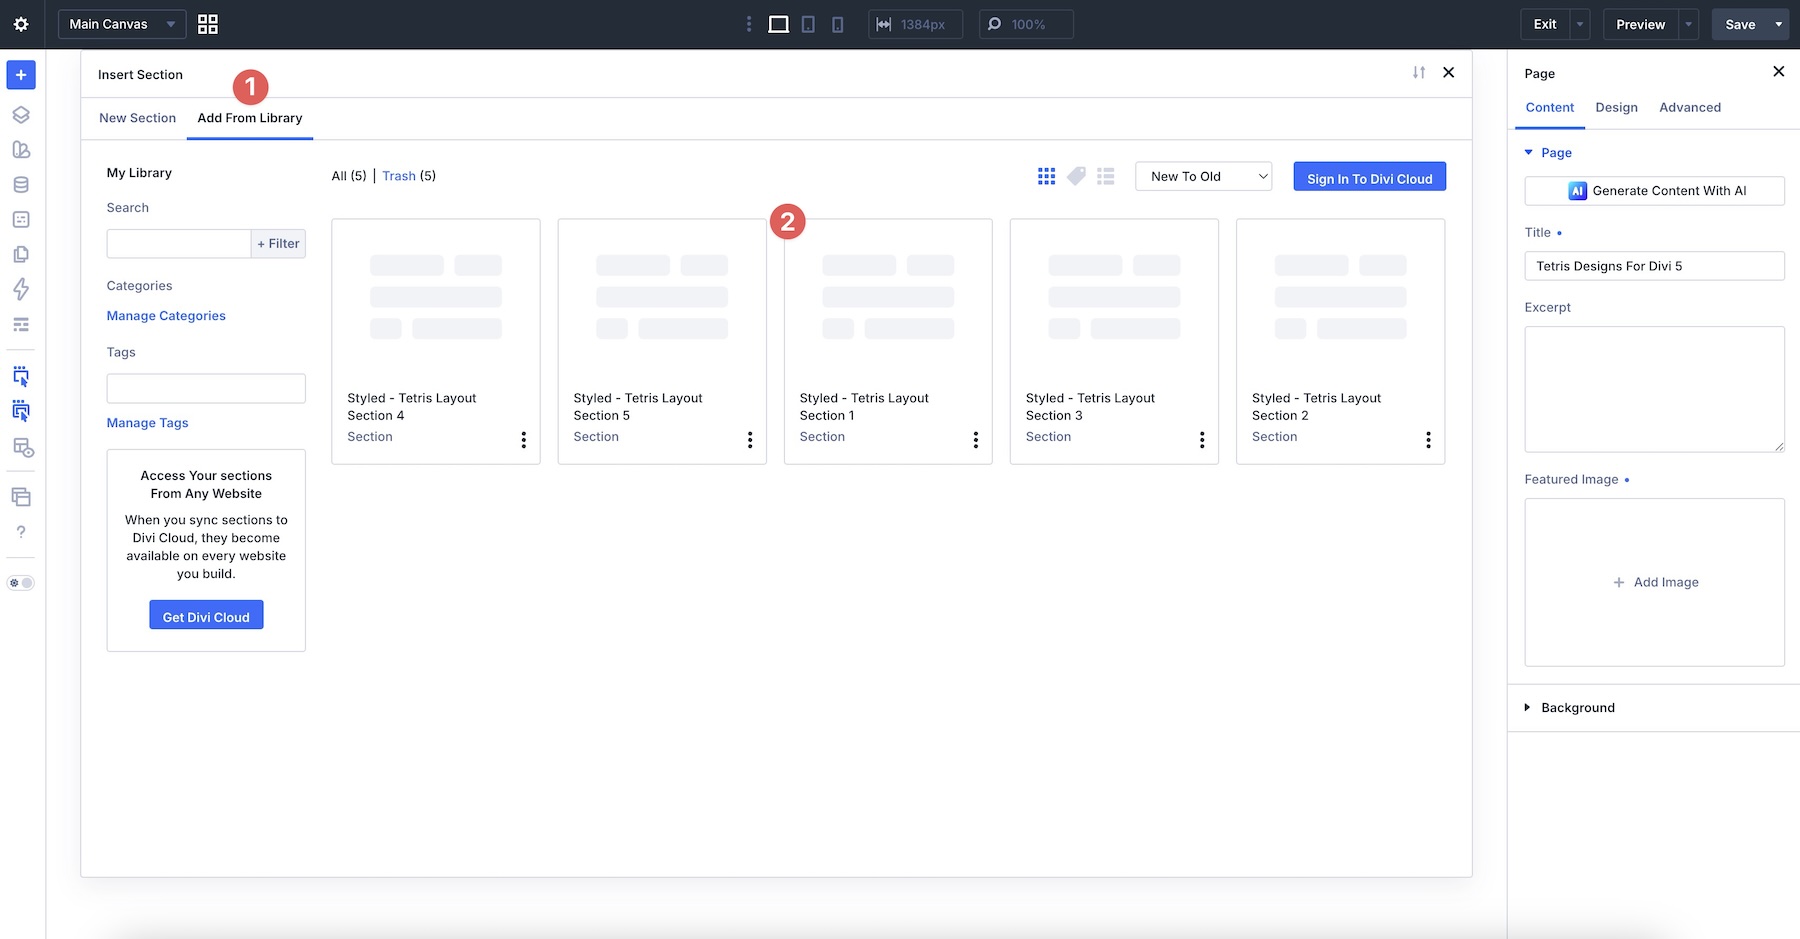Click the Title field Tetris Designs For Divi 5
This screenshot has width=1800, height=939.
1654,266
